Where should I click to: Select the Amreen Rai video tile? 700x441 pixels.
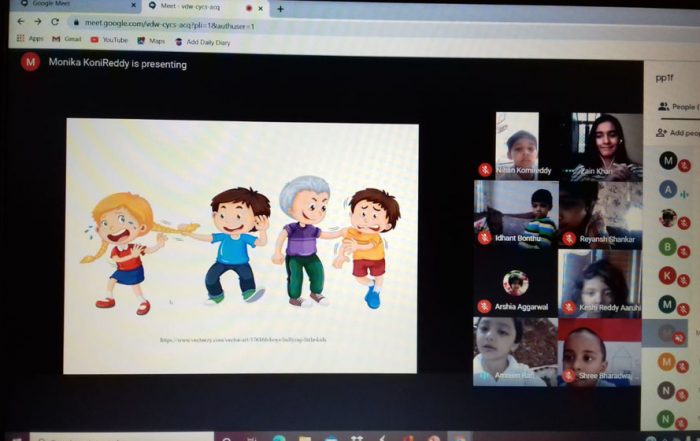pyautogui.click(x=515, y=352)
